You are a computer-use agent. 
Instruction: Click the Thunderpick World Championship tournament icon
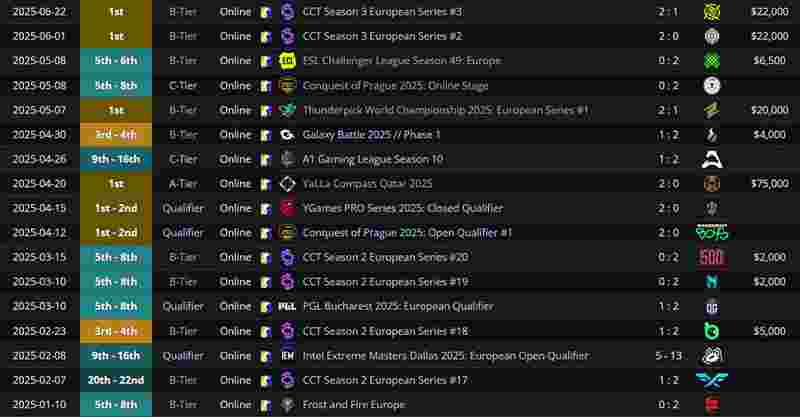[288, 110]
